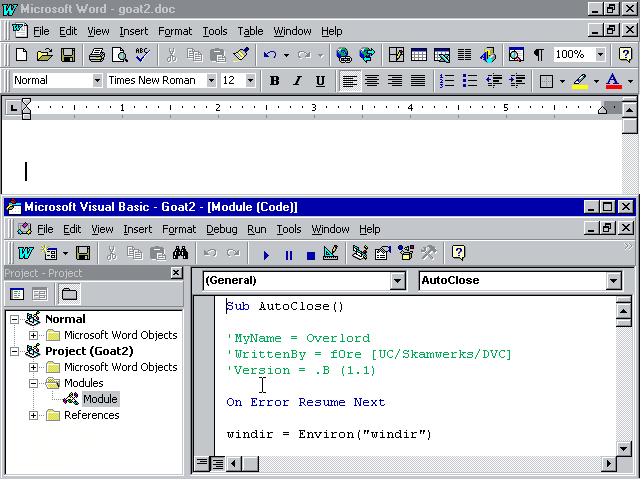
Task: Open Word's Table menu
Action: point(250,31)
